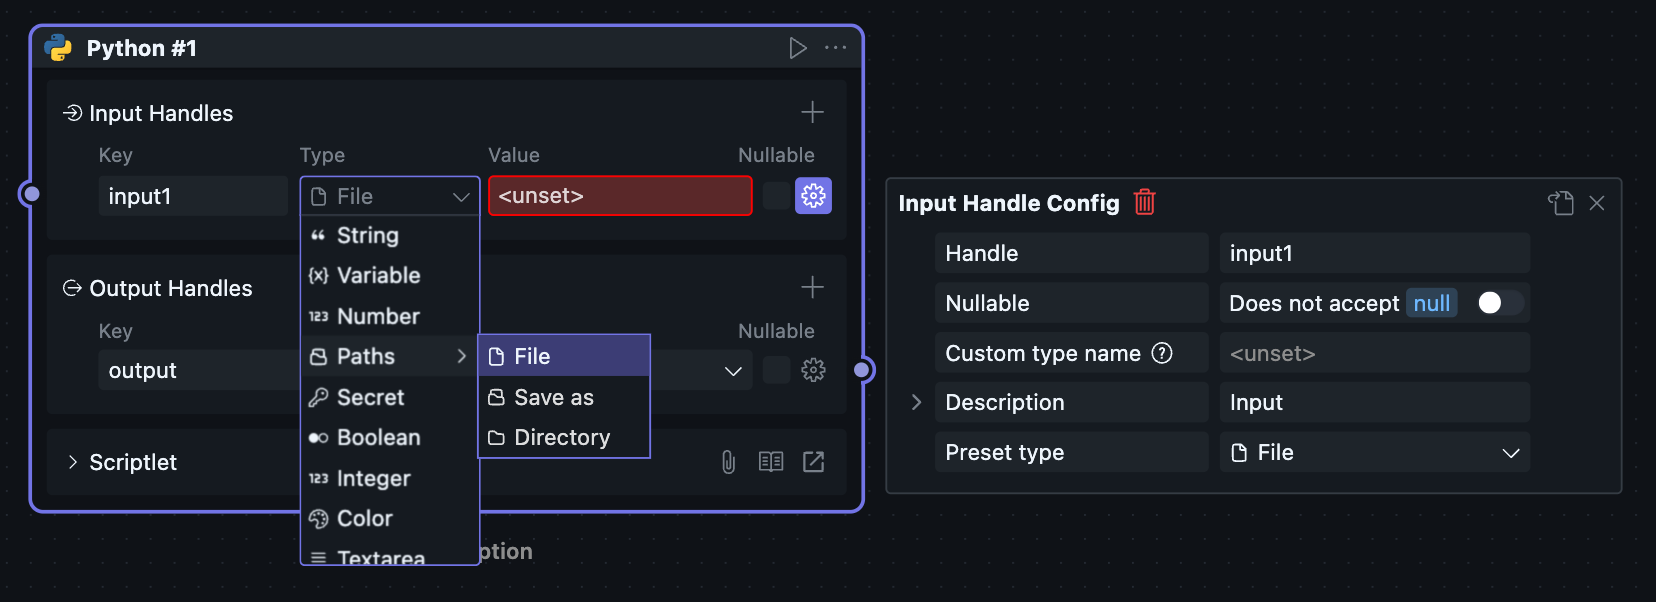The height and width of the screenshot is (602, 1656).
Task: Open input1 handle settings gear
Action: 813,196
